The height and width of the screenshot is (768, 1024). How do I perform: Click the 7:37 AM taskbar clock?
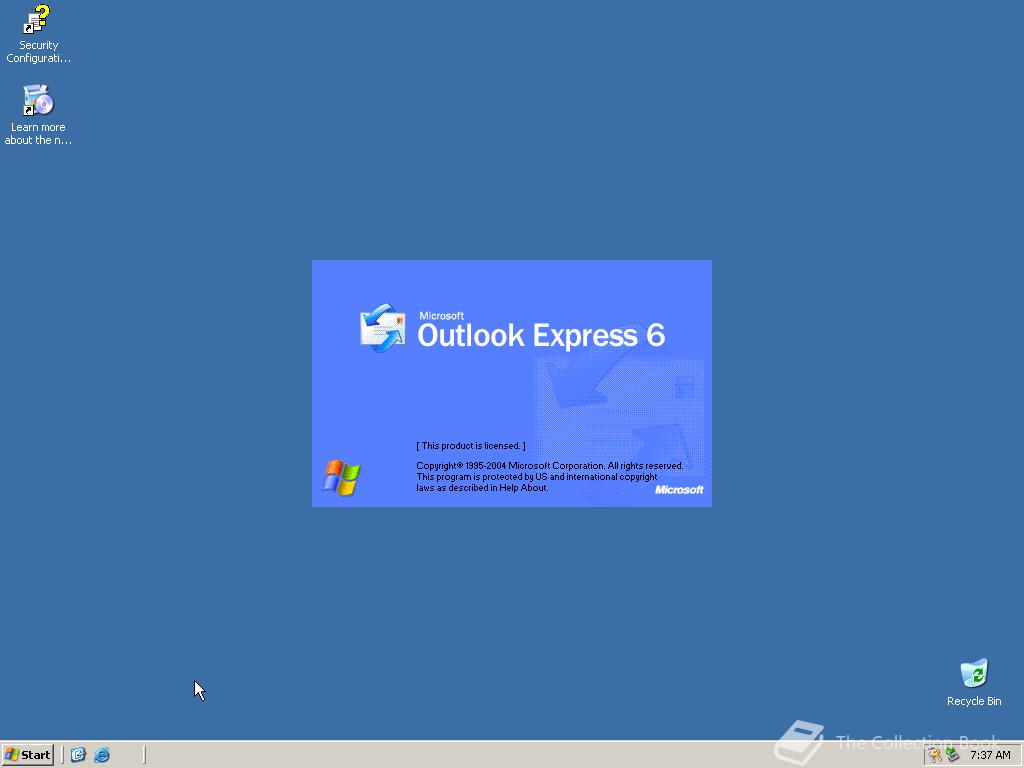990,755
